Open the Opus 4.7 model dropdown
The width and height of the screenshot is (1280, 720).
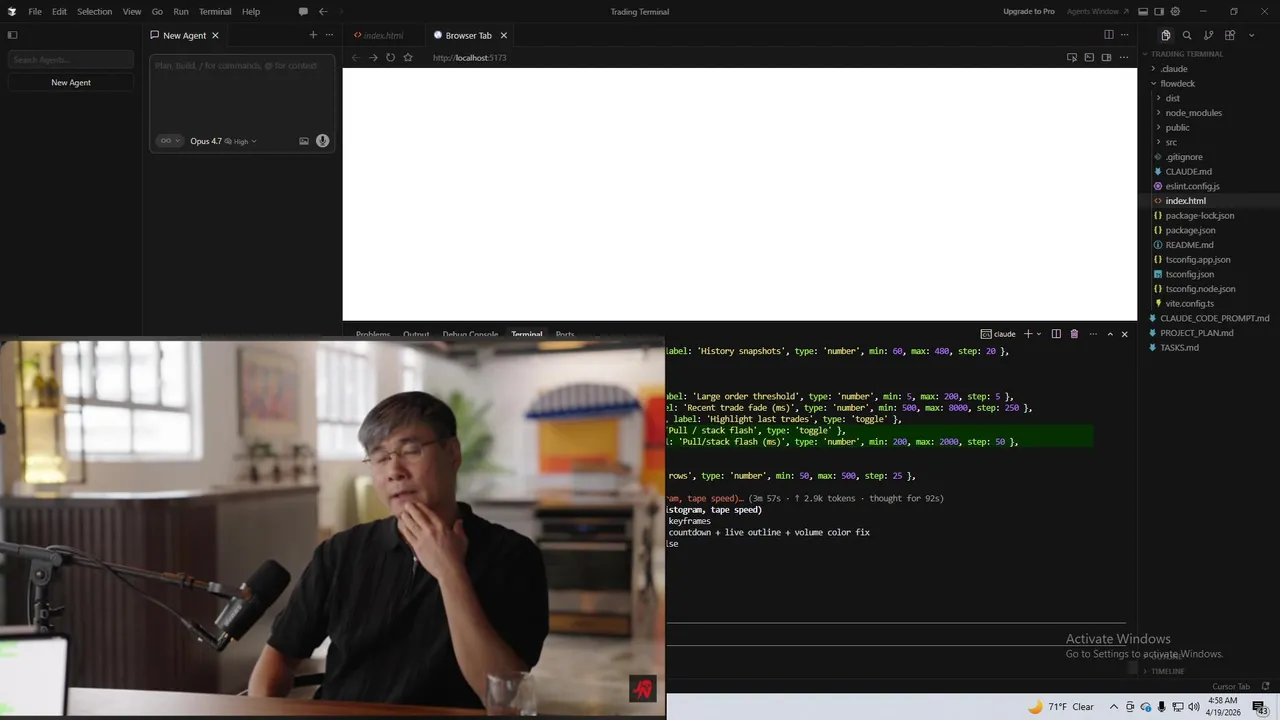coord(223,141)
